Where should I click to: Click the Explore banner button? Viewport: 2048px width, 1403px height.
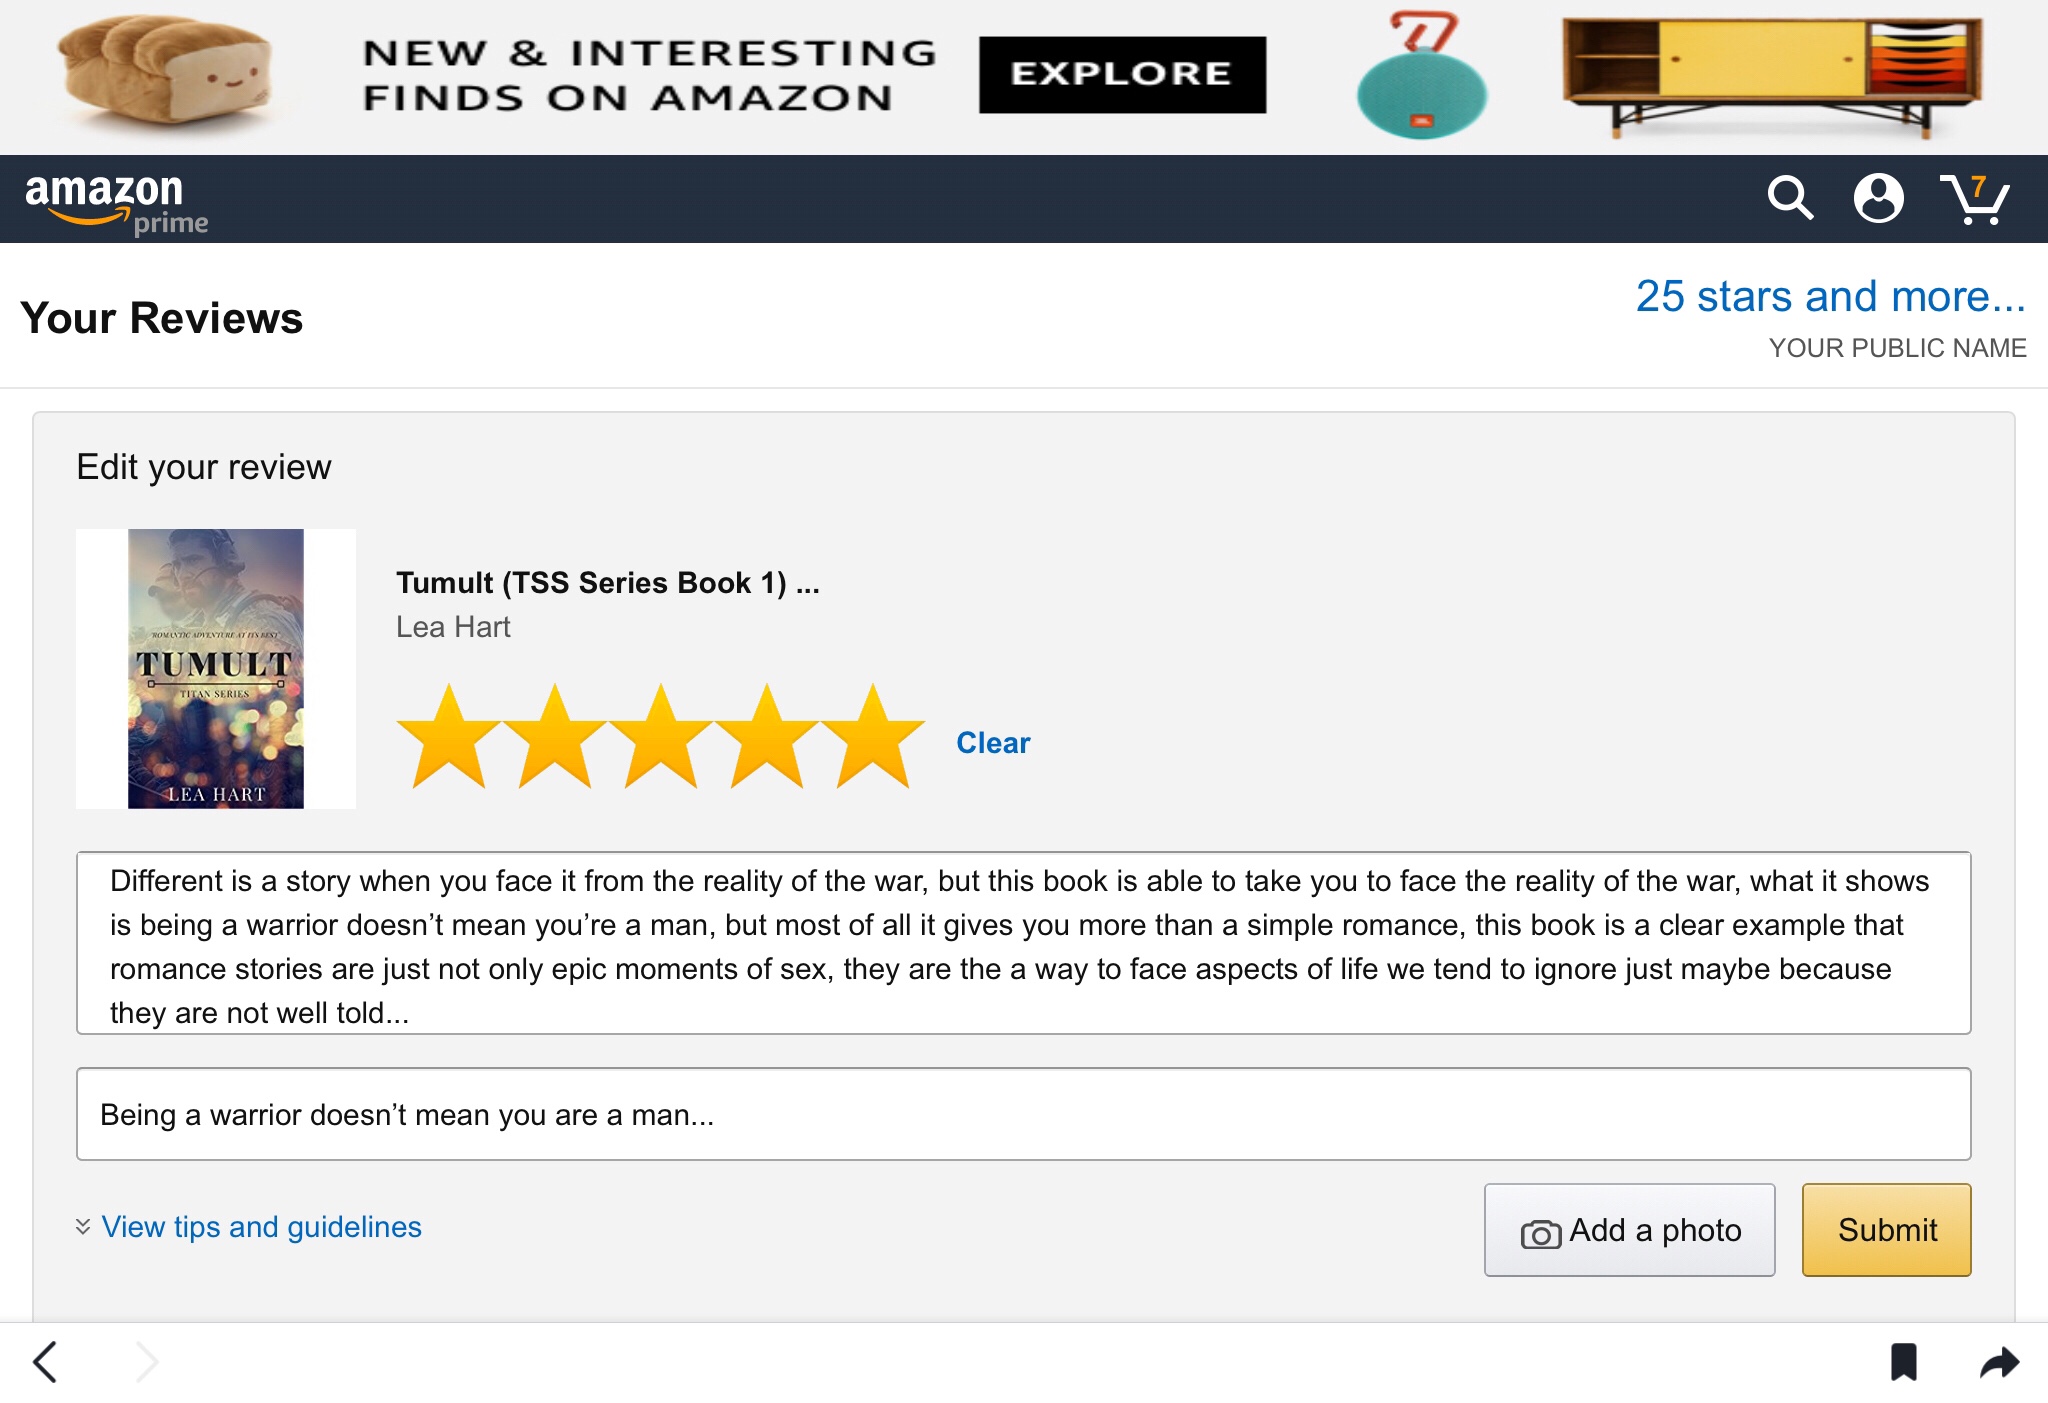click(x=1122, y=75)
